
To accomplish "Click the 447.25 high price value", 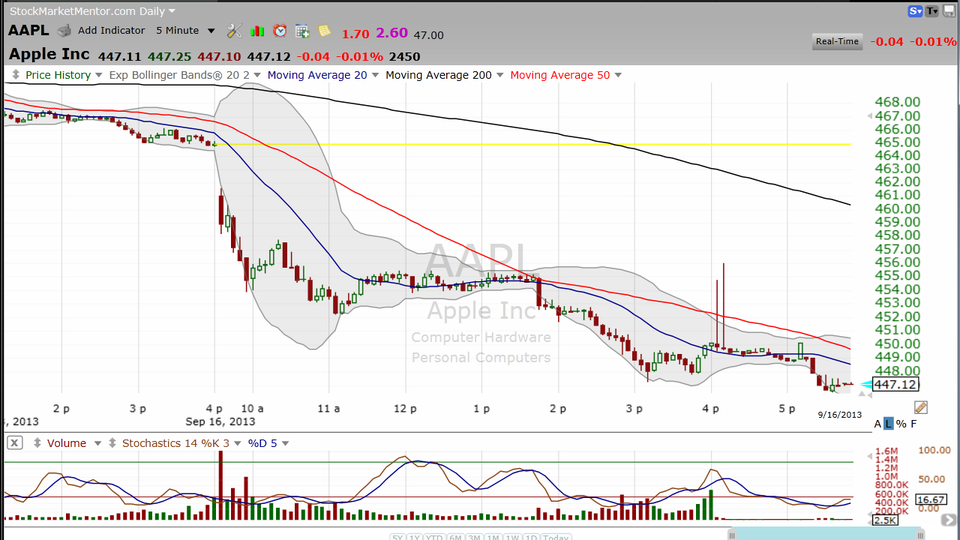I will (170, 56).
